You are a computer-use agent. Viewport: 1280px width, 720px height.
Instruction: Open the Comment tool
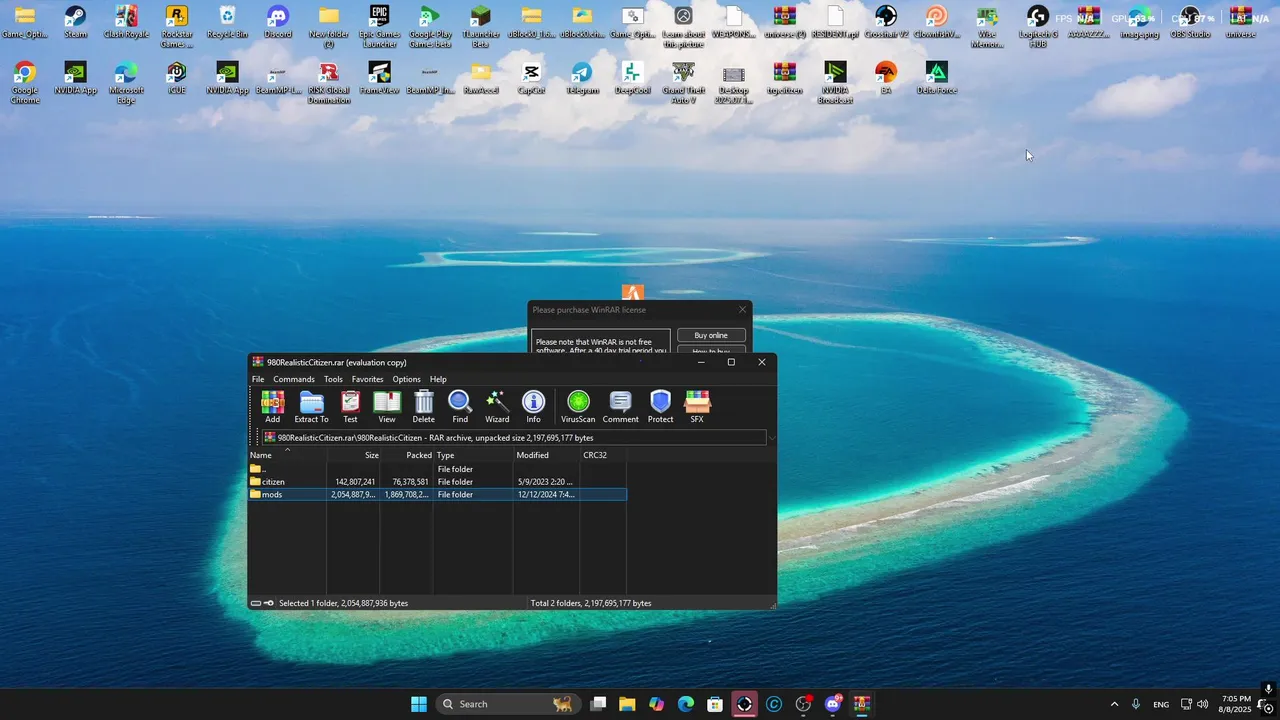620,407
